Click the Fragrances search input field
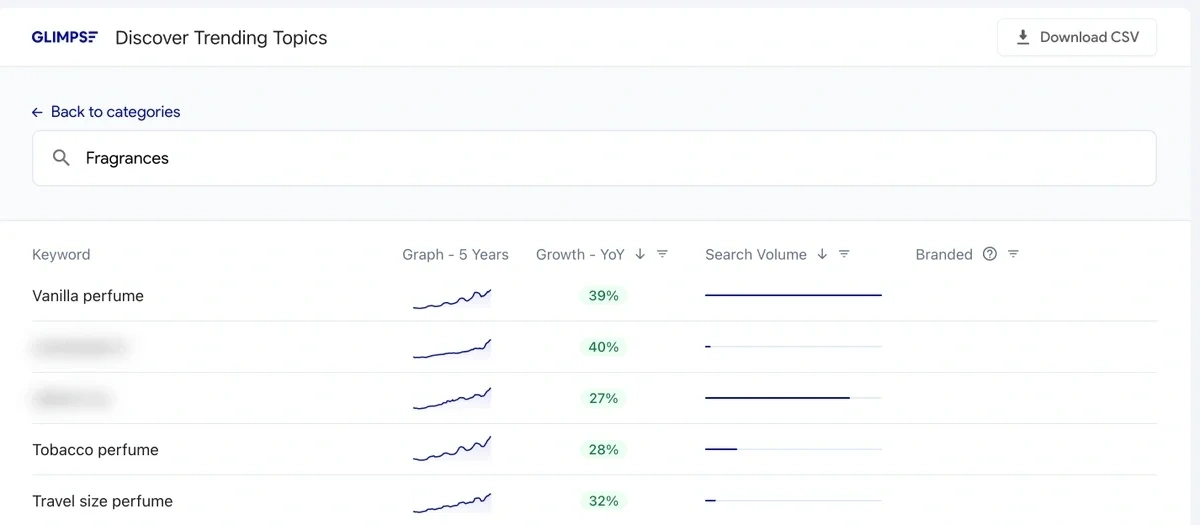The height and width of the screenshot is (525, 1200). tap(600, 158)
